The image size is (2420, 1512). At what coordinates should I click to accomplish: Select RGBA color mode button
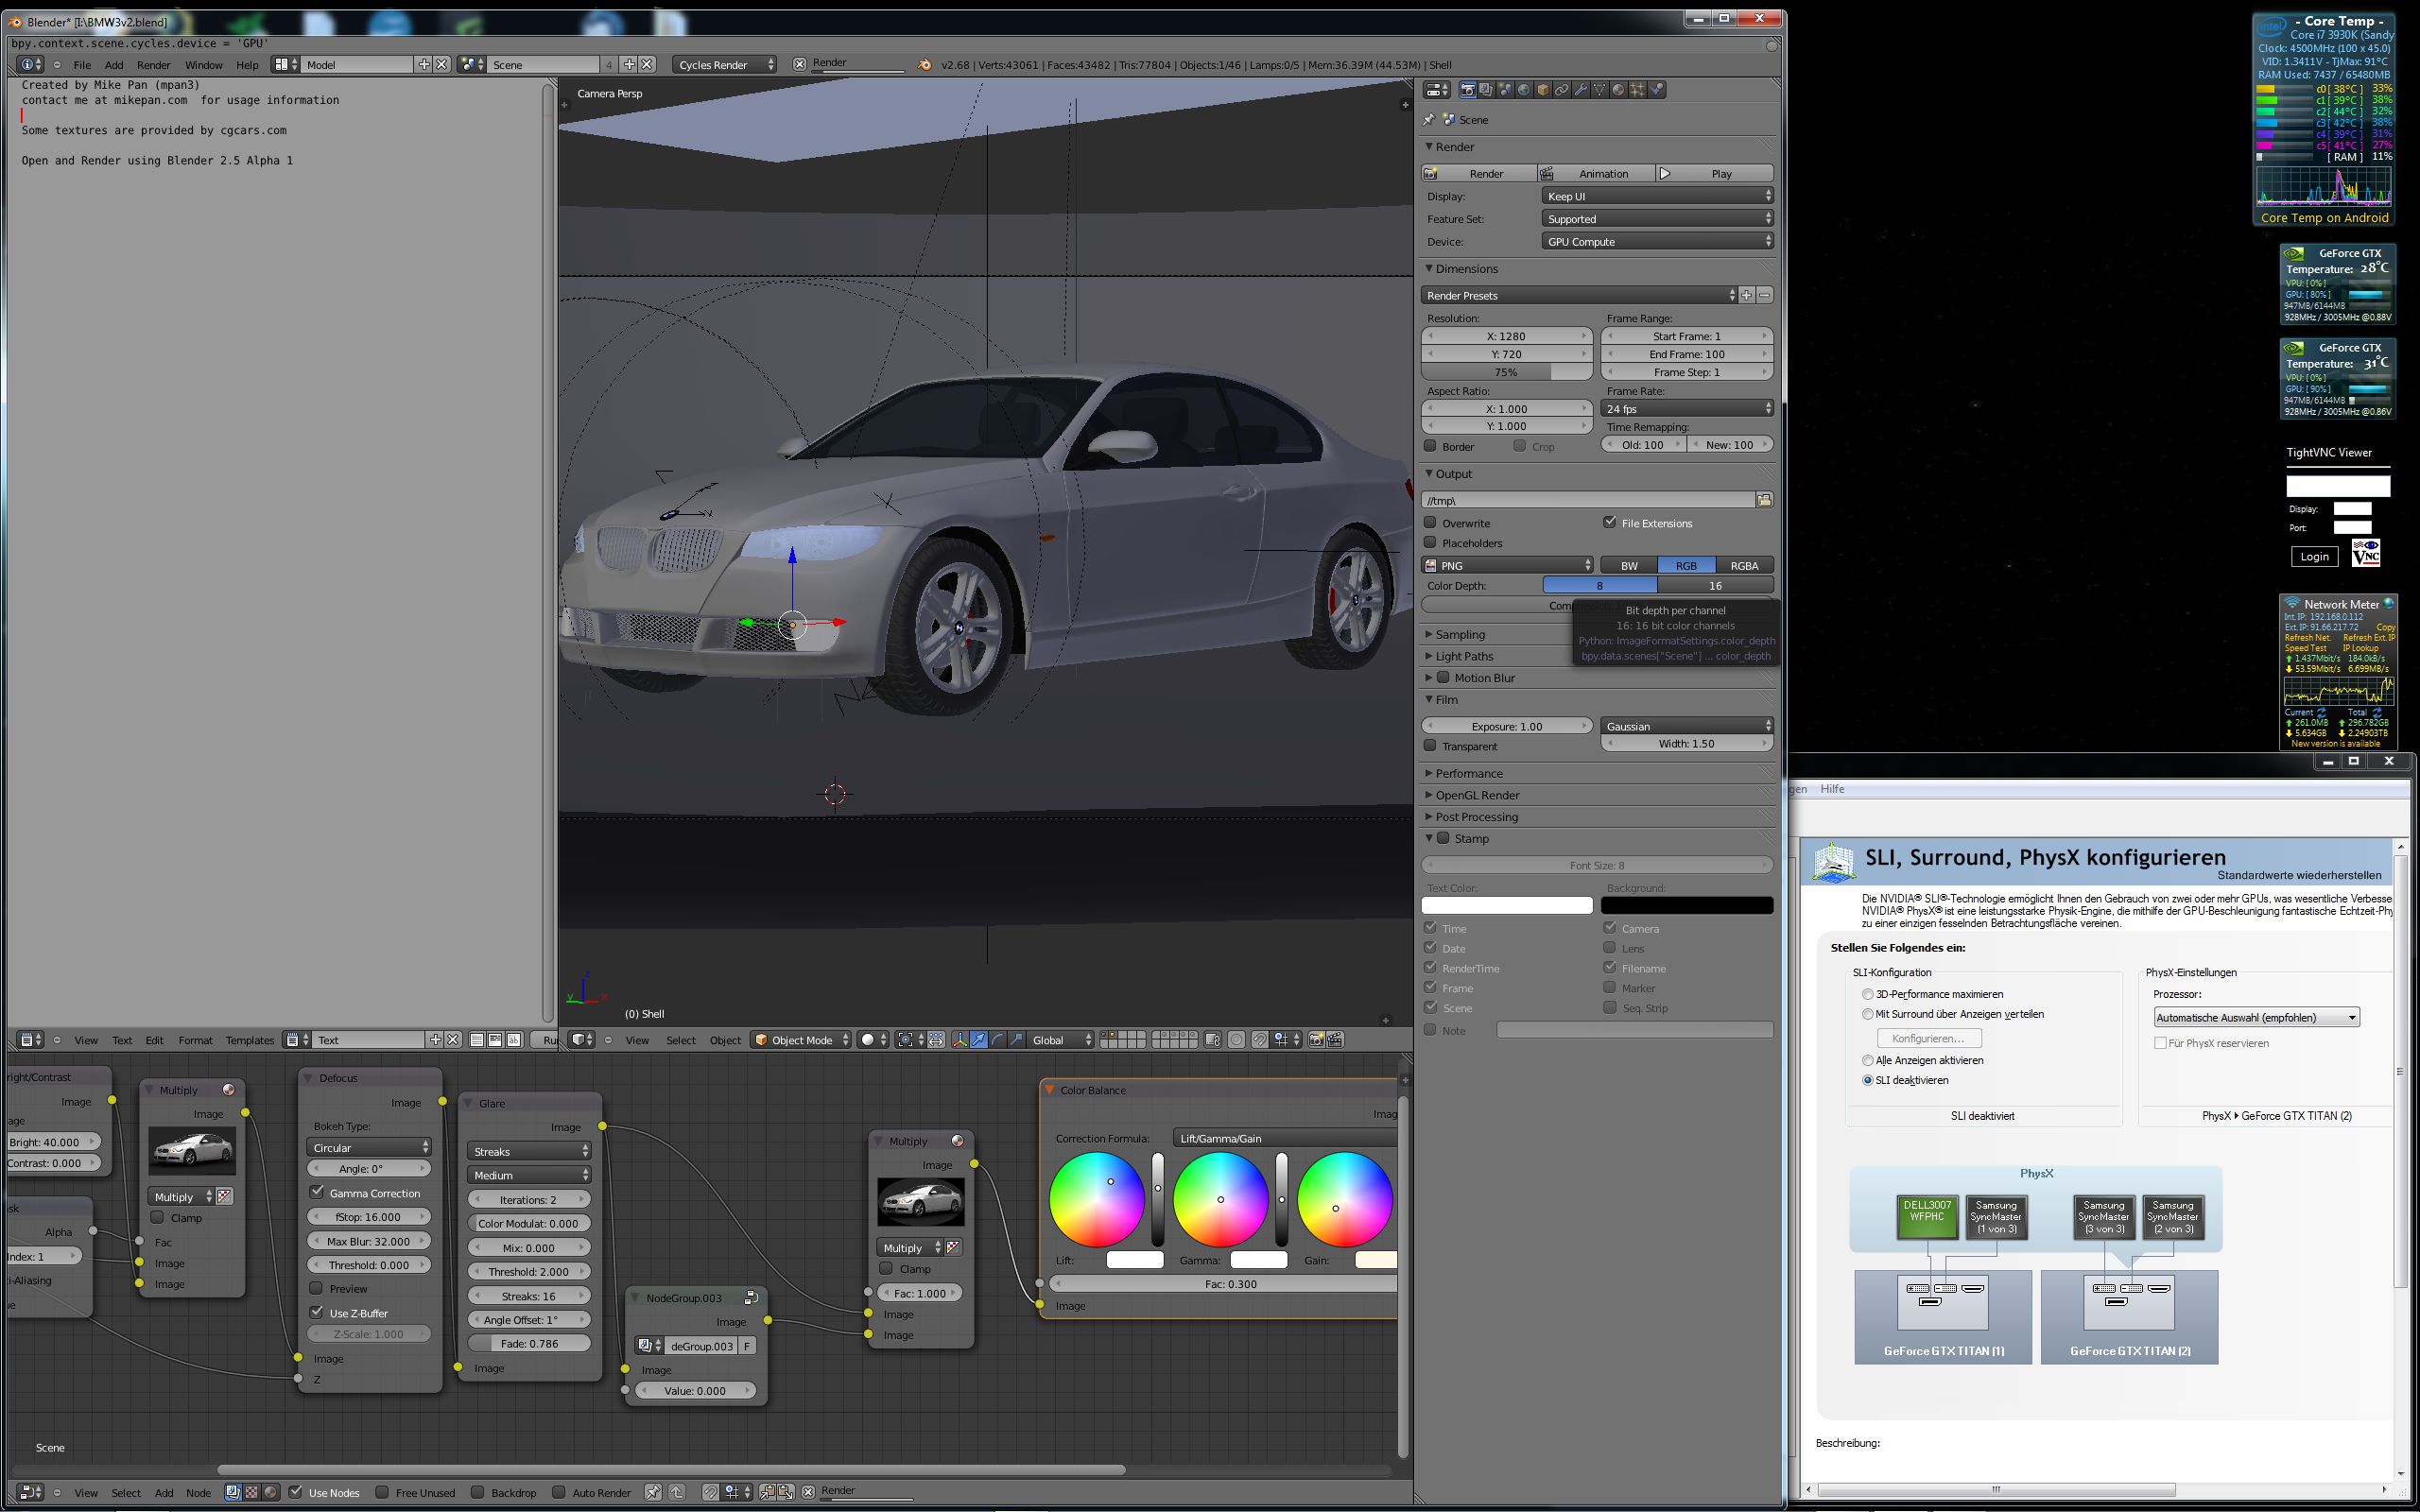pyautogui.click(x=1743, y=566)
